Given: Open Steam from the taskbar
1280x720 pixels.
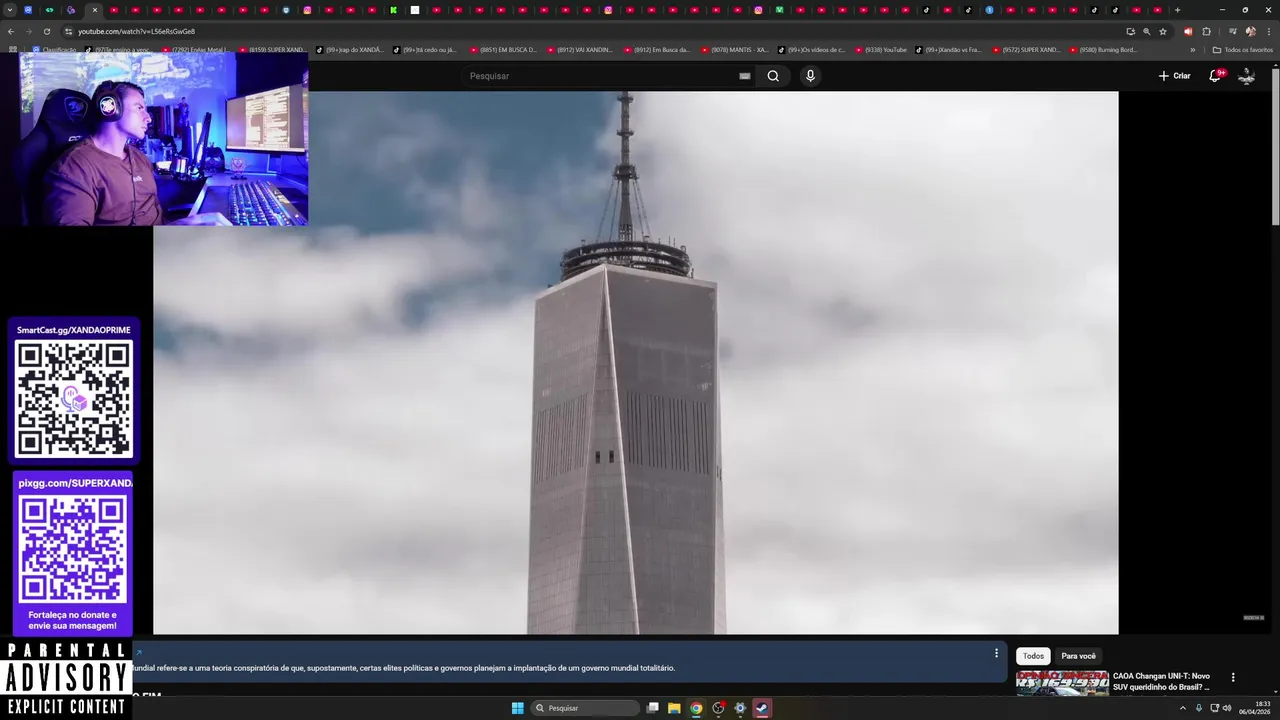Looking at the screenshot, I should (x=762, y=708).
